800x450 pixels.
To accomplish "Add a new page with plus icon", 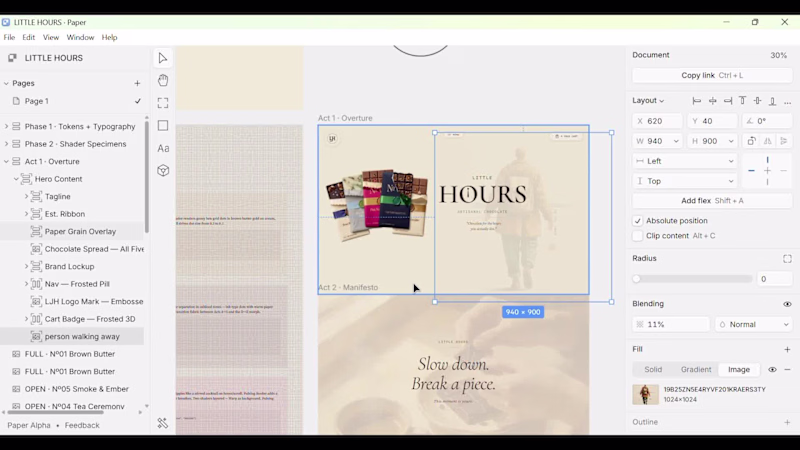I will tap(137, 83).
